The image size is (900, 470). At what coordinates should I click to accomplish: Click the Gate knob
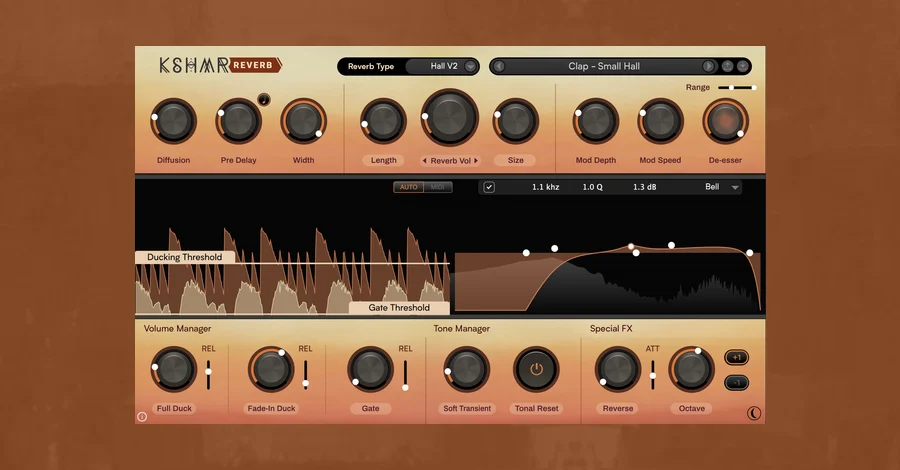[370, 370]
